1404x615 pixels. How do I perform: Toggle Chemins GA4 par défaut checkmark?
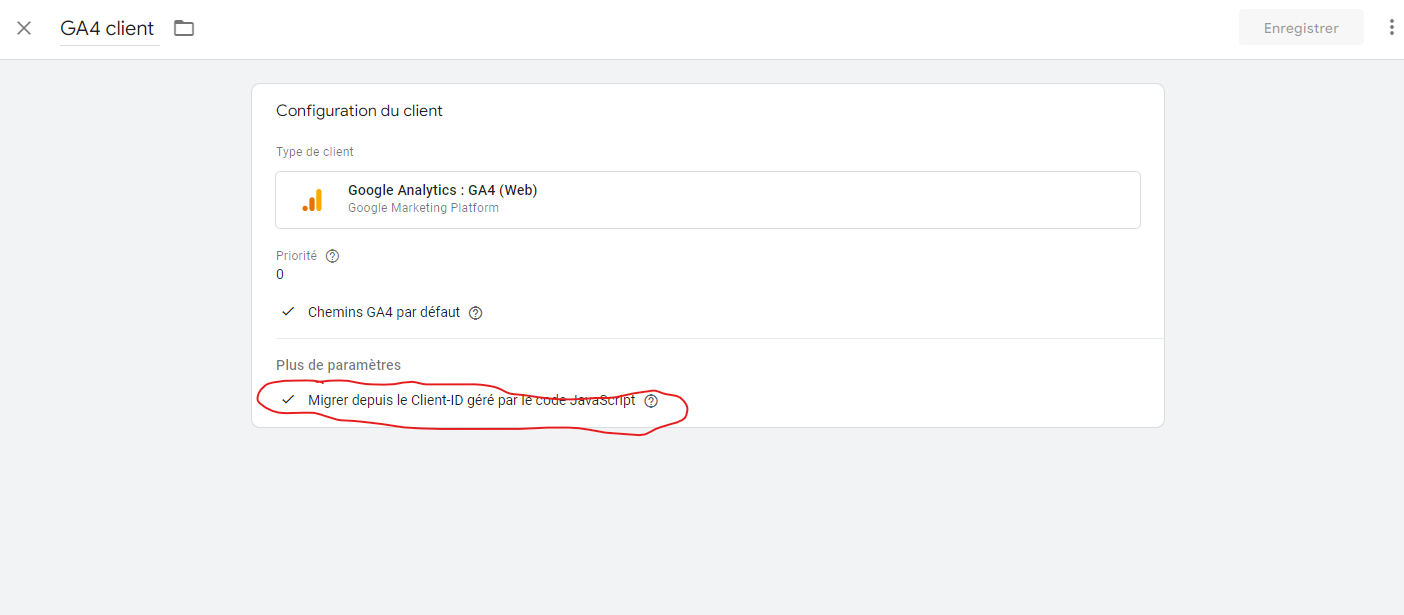288,312
